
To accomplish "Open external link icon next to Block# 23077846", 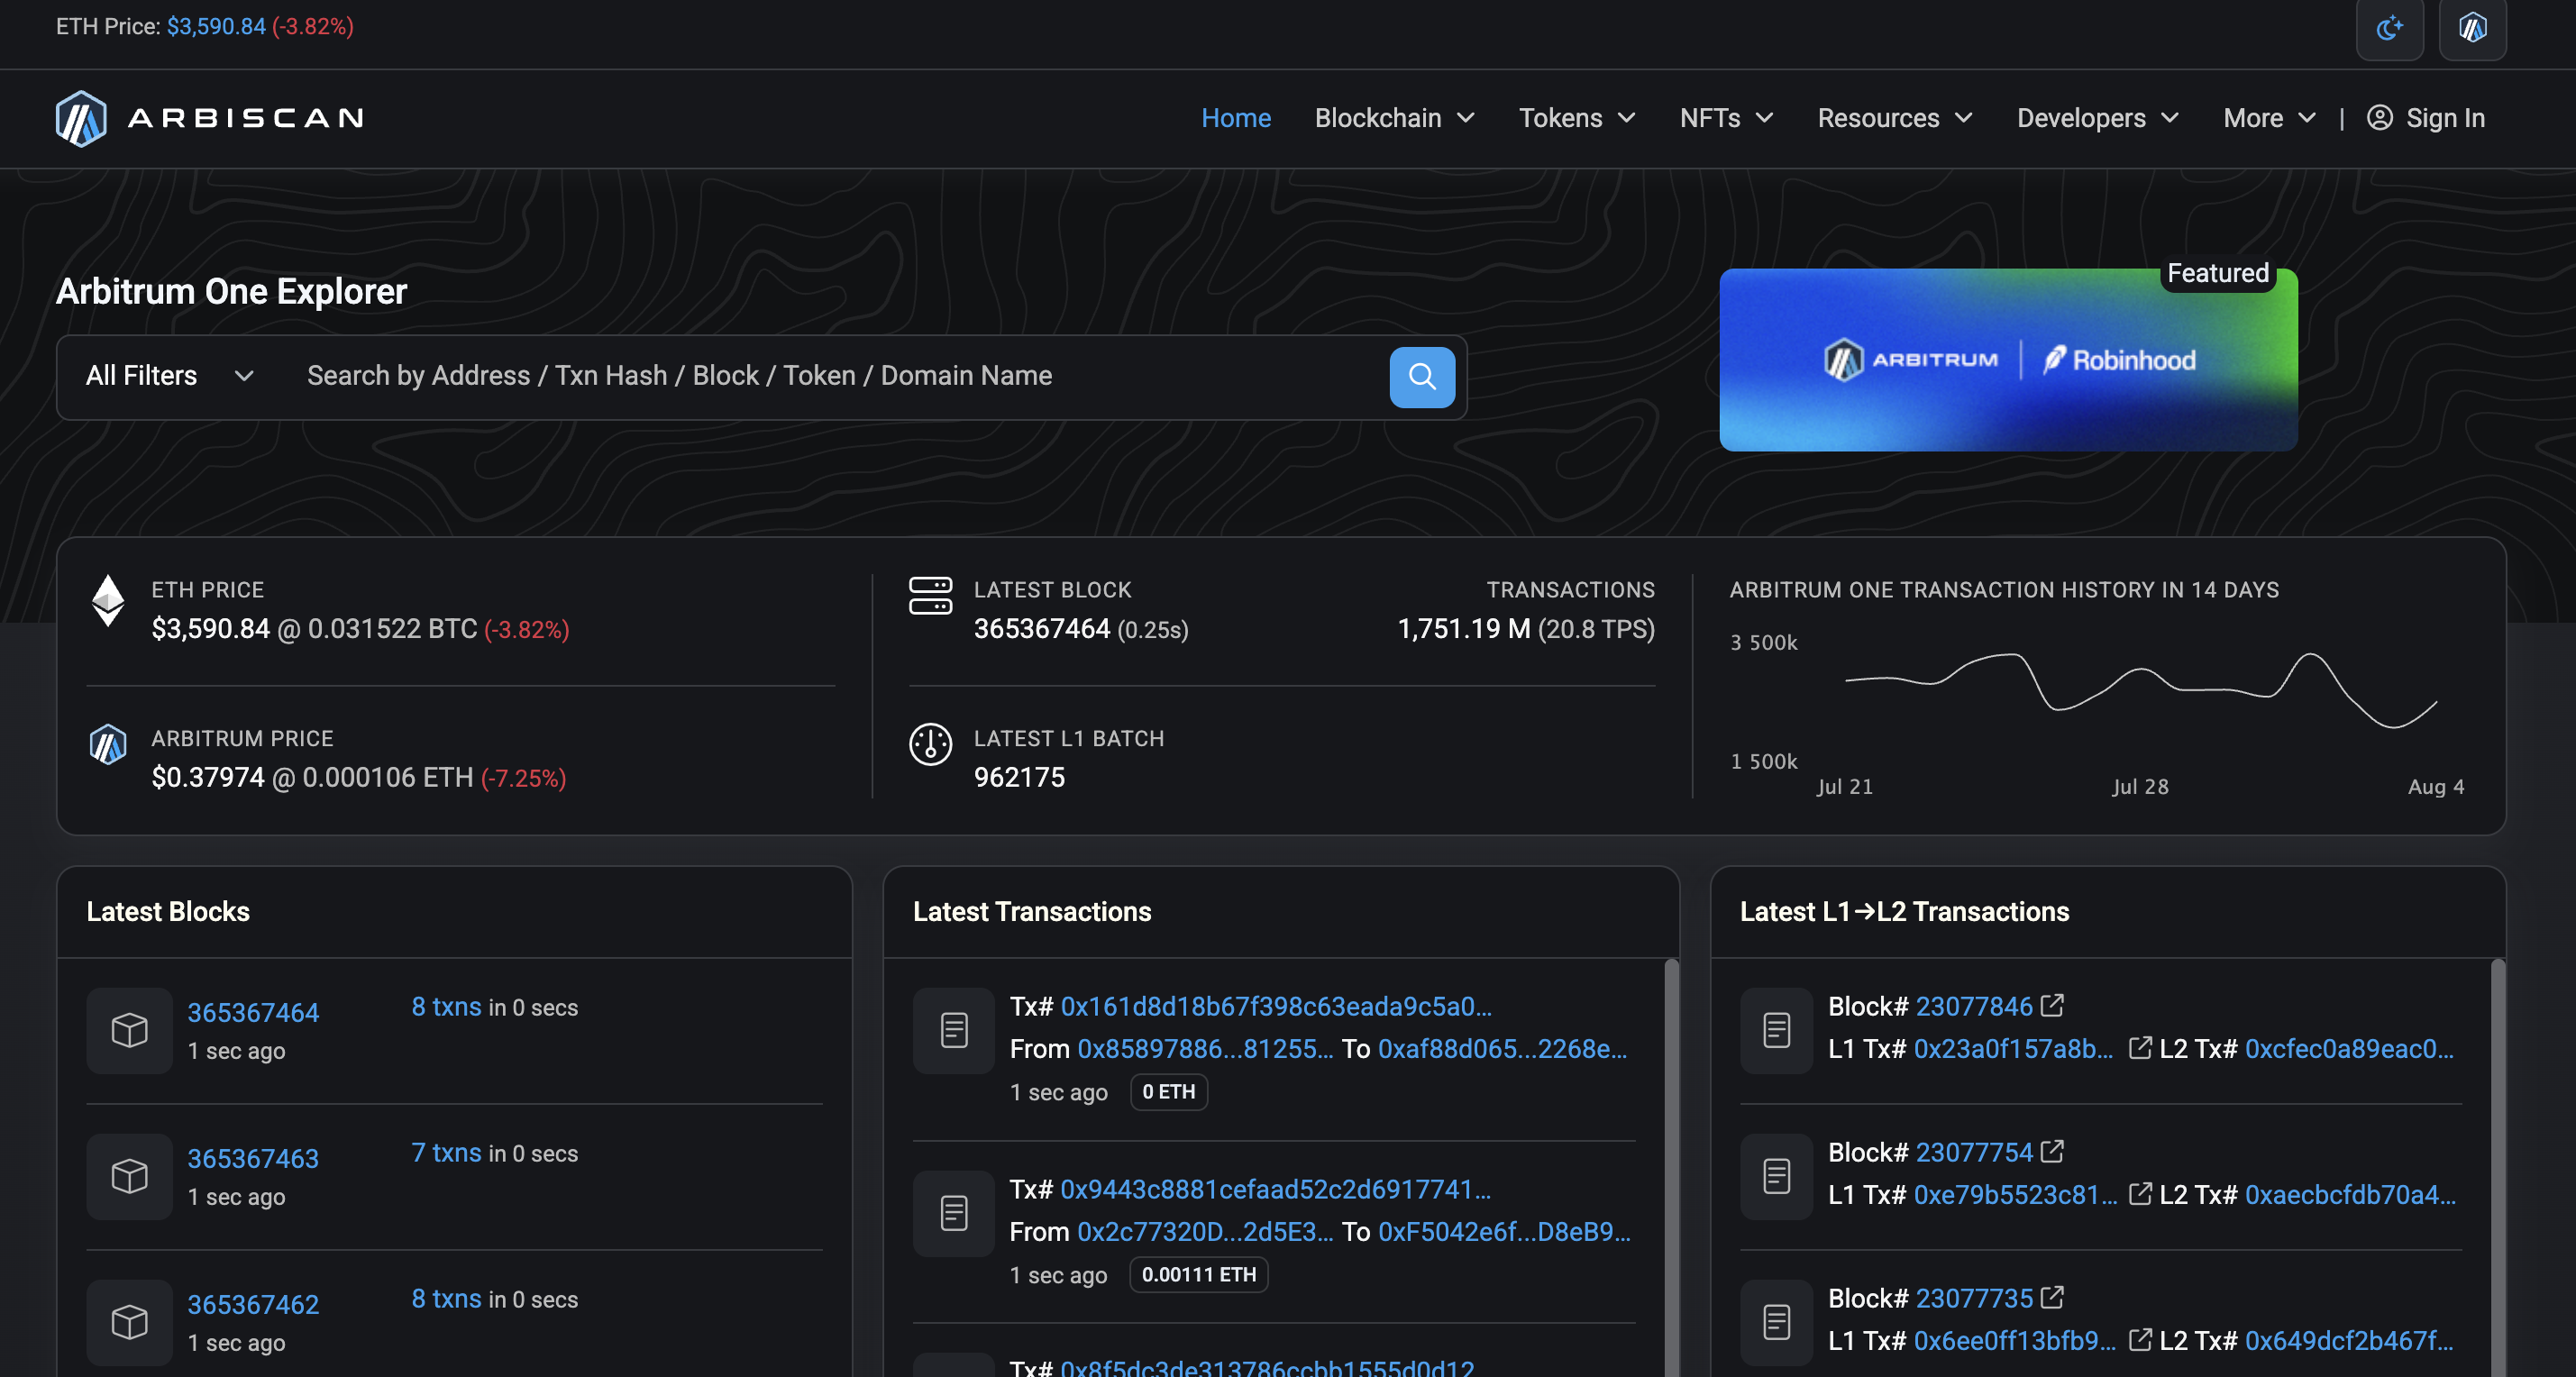I will tap(2054, 1005).
